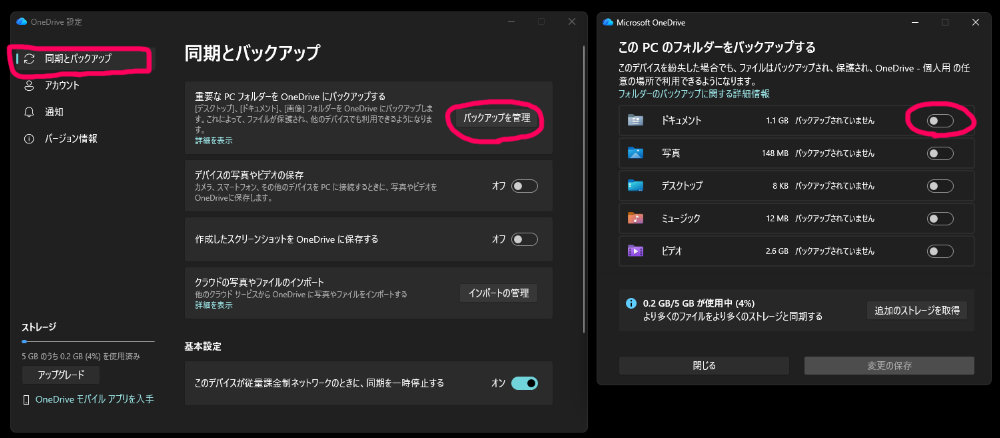Click the インポートの管理 button
The image size is (1000, 438).
click(x=499, y=293)
